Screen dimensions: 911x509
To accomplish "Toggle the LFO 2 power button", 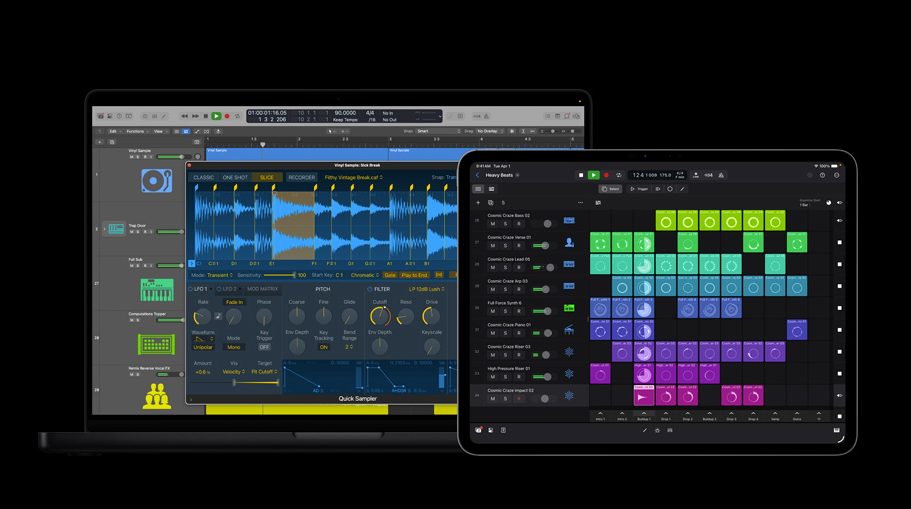I will click(219, 289).
